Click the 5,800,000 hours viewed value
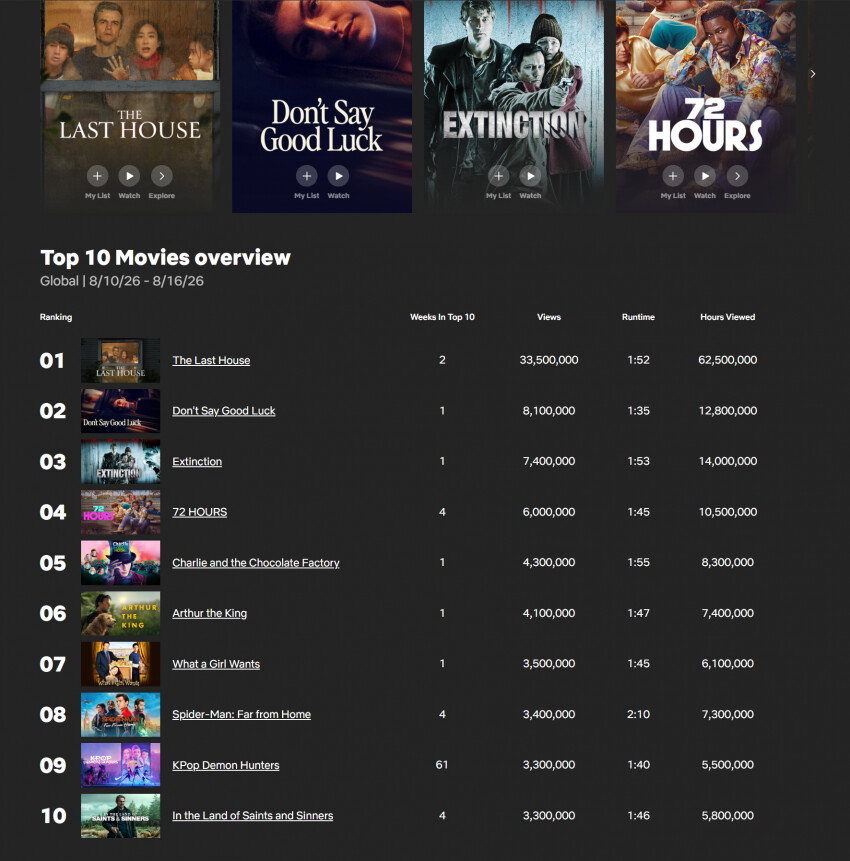The width and height of the screenshot is (850, 861). pyautogui.click(x=728, y=815)
